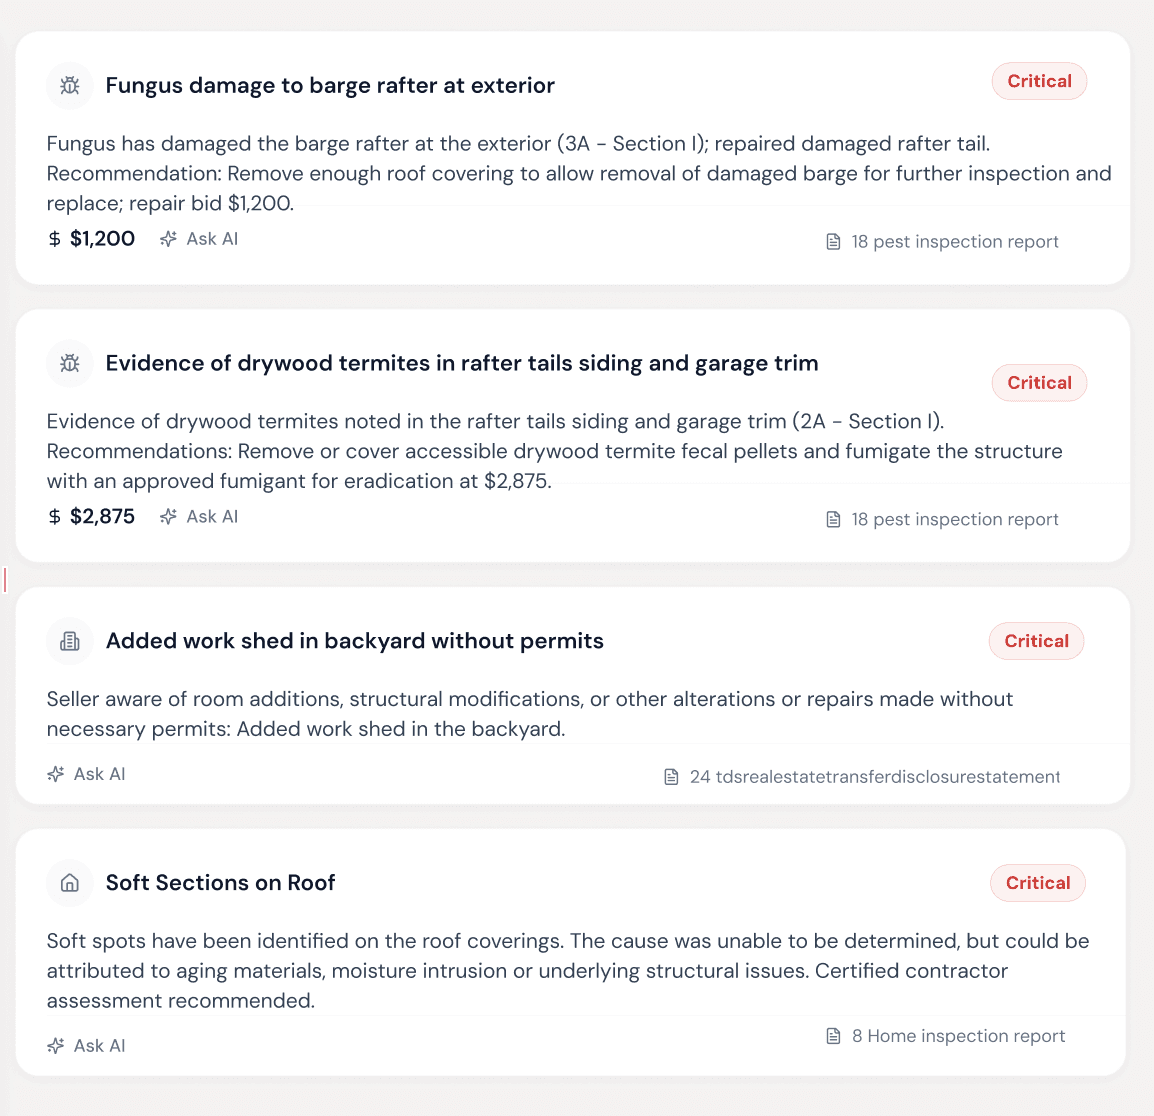Click the Soft Sections on Roof card title
1154x1116 pixels.
click(220, 883)
